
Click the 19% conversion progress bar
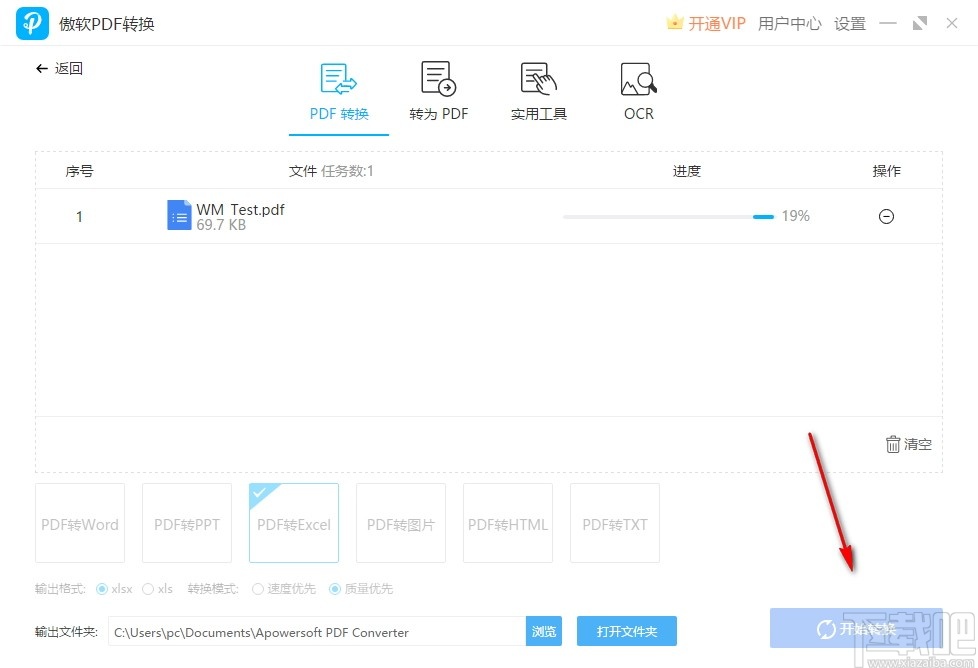tap(665, 215)
